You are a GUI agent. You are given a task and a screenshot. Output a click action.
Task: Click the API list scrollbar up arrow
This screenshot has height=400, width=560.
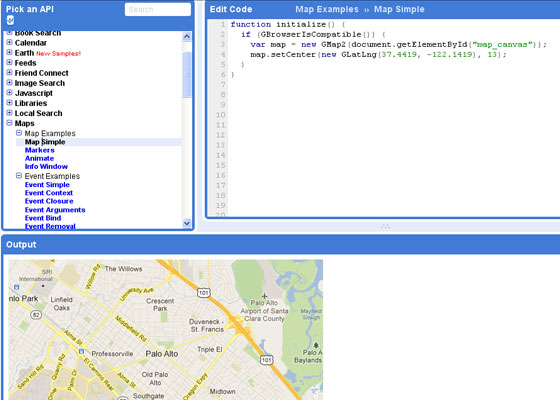pyautogui.click(x=186, y=36)
